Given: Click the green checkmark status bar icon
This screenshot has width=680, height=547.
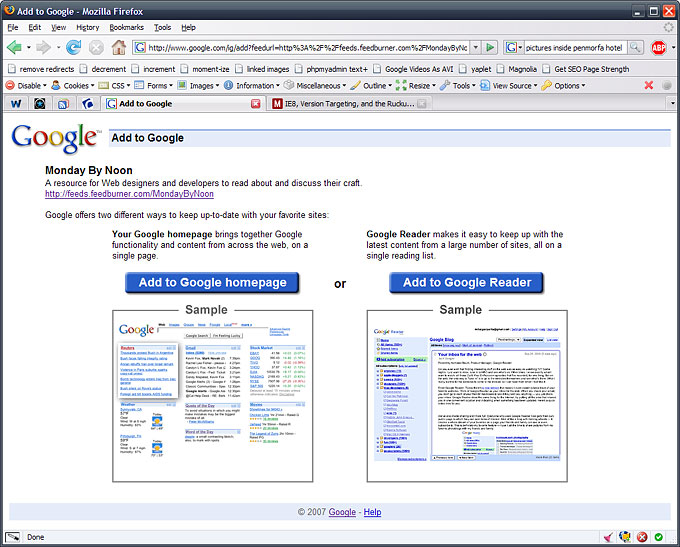Looking at the screenshot, I should [659, 537].
